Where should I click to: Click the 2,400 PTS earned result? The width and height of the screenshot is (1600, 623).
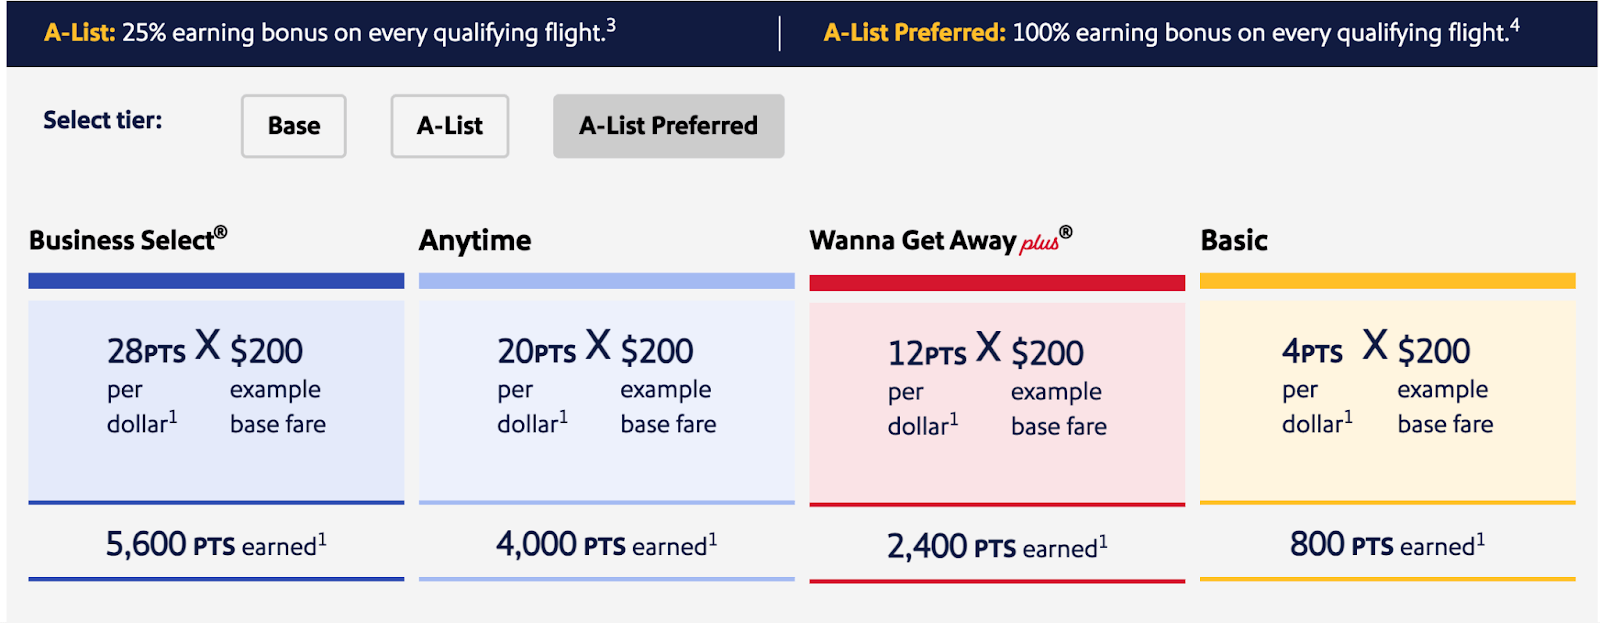click(997, 547)
